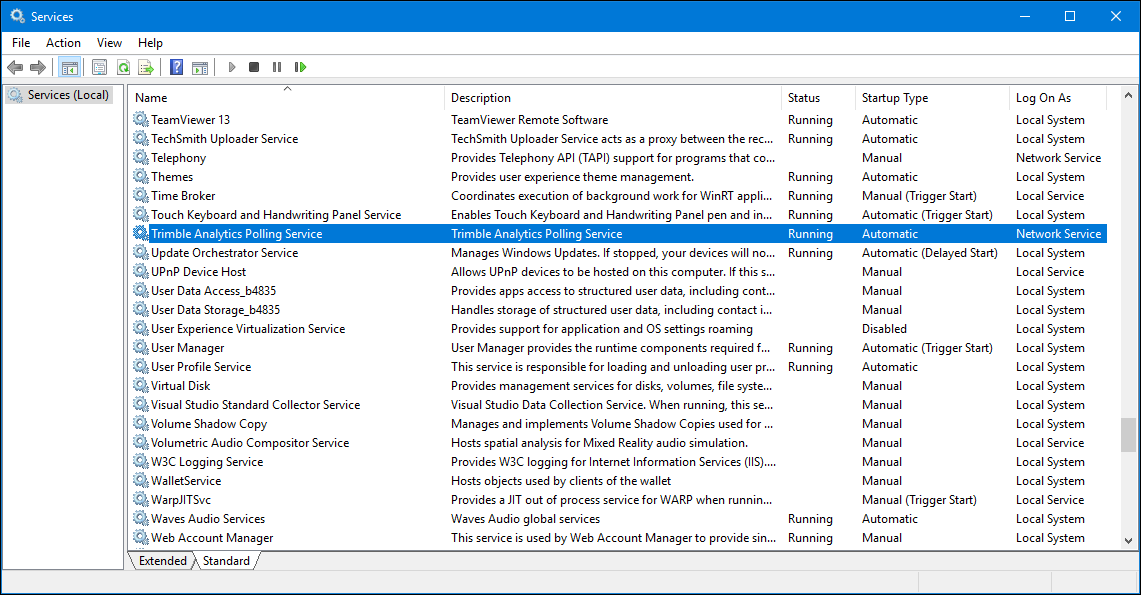Select Trimble Analytics Polling Service name
The image size is (1141, 595).
[x=236, y=233]
